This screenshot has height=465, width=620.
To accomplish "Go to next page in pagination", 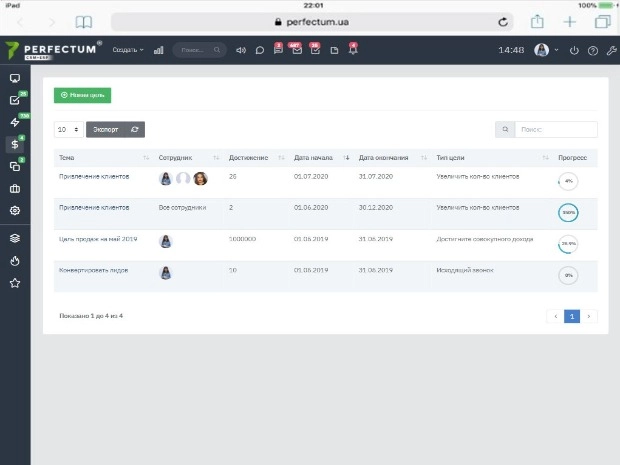I will [589, 316].
